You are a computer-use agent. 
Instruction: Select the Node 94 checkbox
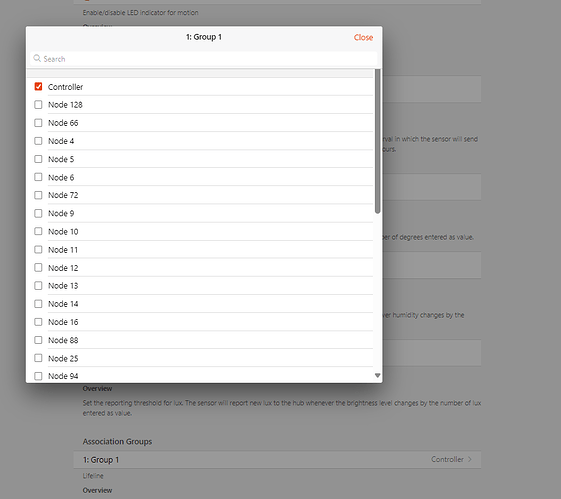coord(38,376)
